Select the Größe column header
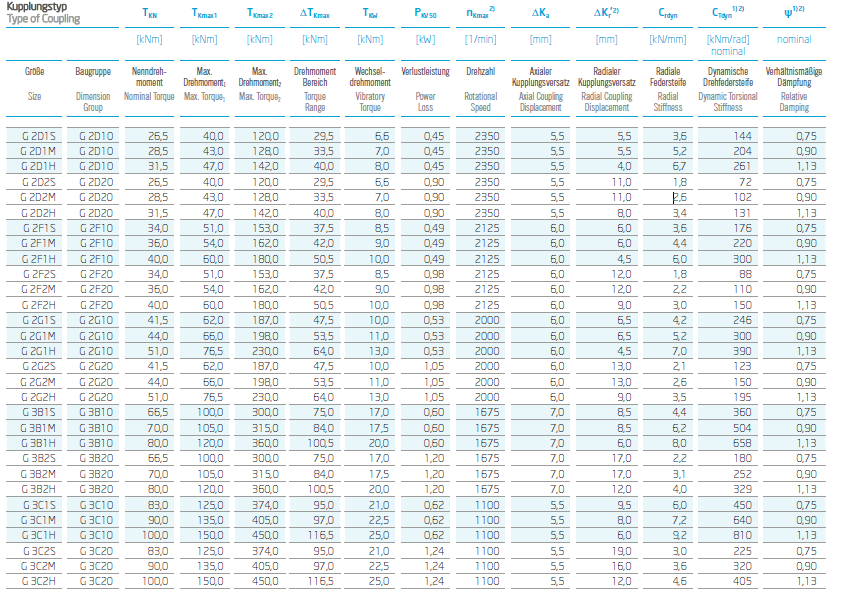The width and height of the screenshot is (841, 594). (33, 71)
